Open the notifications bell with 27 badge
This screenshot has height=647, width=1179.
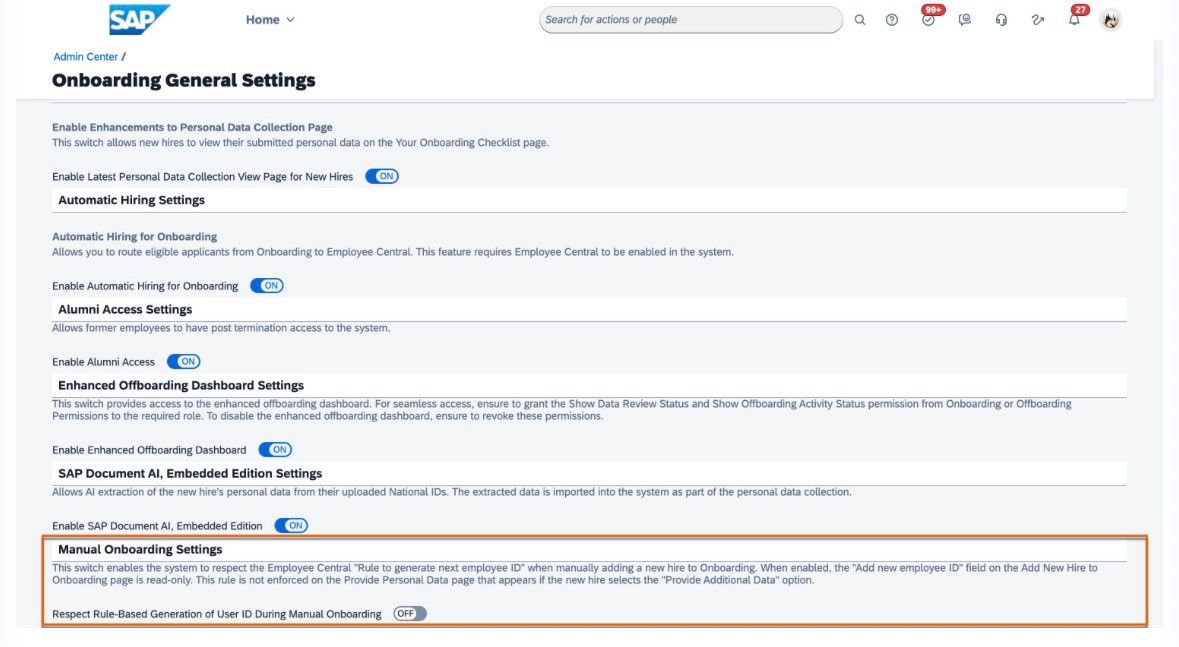[x=1077, y=17]
